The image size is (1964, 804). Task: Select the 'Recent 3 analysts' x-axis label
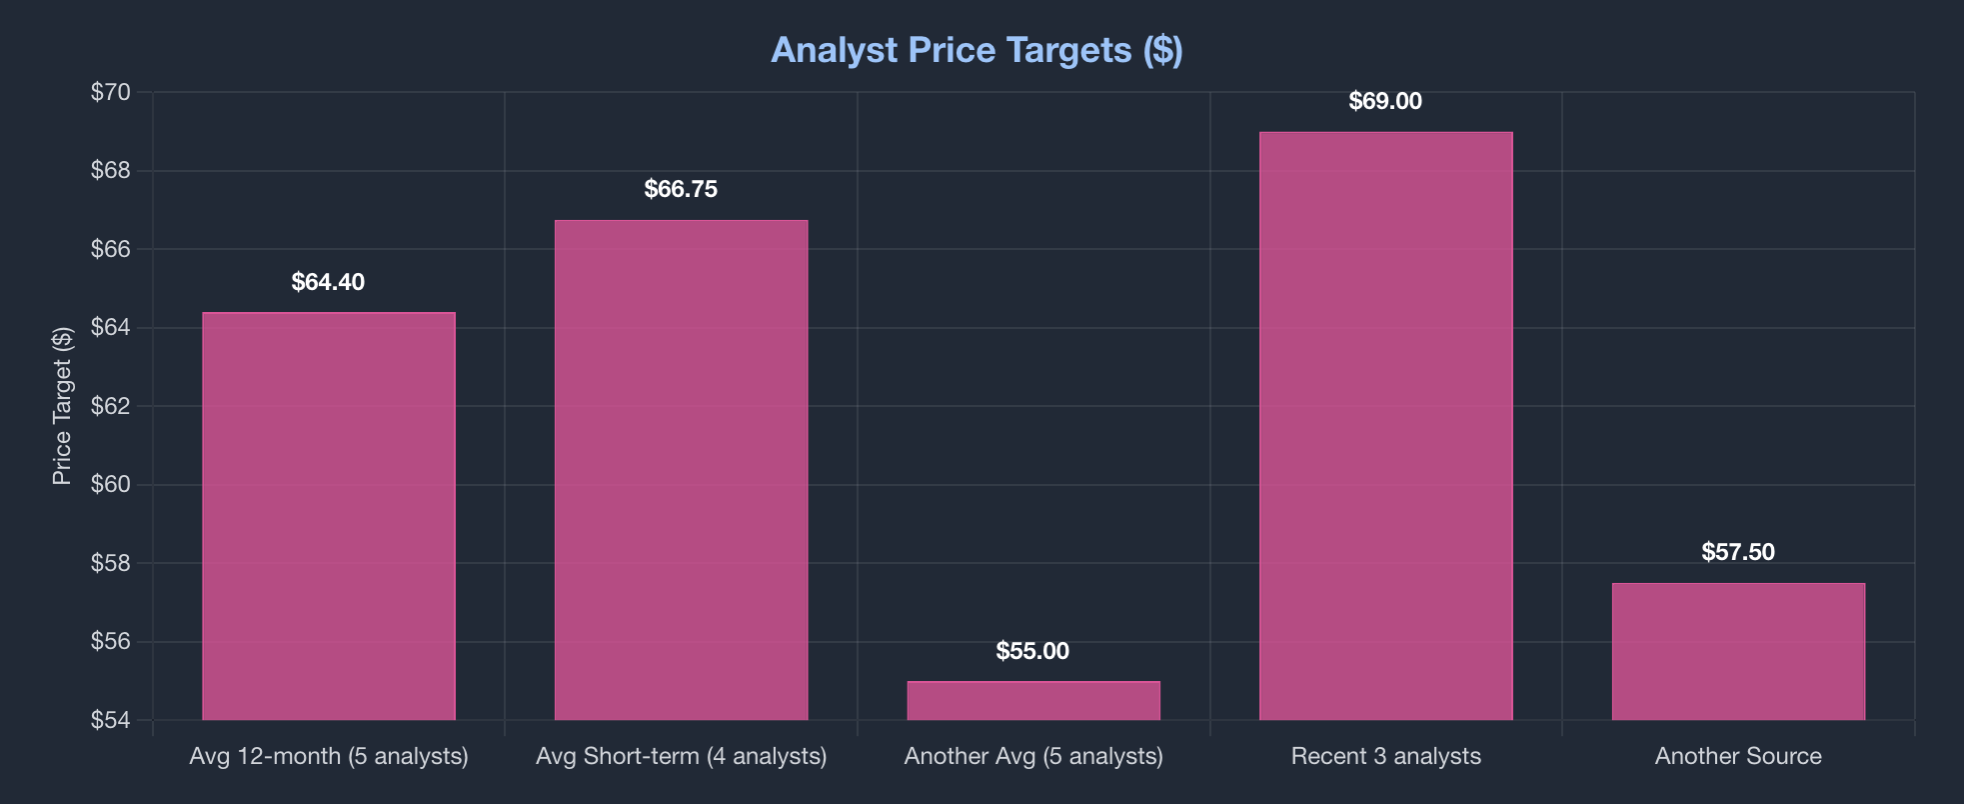1385,756
